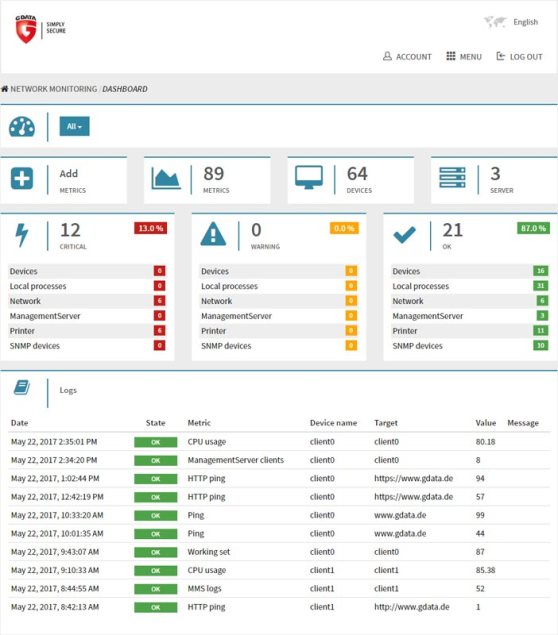Screen dimensions: 558x635
Task: Sort logs by Value column
Action: [x=486, y=423]
